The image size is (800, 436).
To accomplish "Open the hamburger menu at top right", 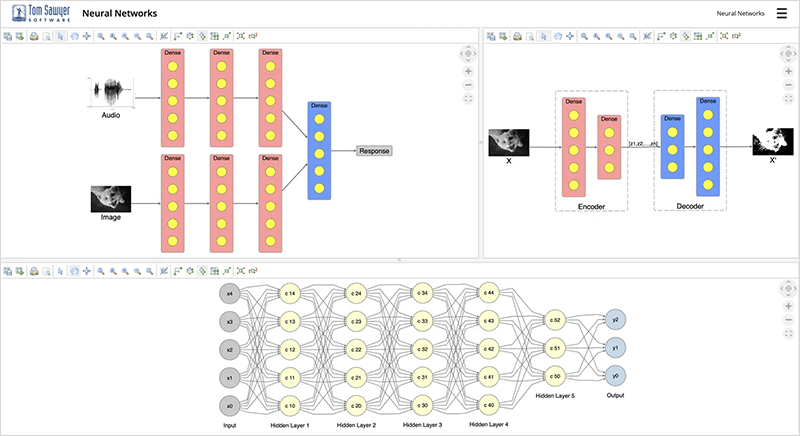I will (782, 13).
